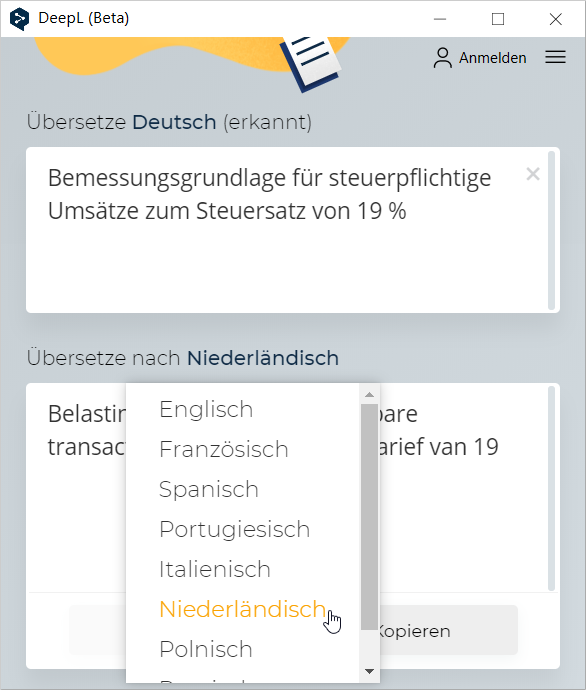Maximize the DeepL window
The image size is (586, 690).
[x=498, y=19]
